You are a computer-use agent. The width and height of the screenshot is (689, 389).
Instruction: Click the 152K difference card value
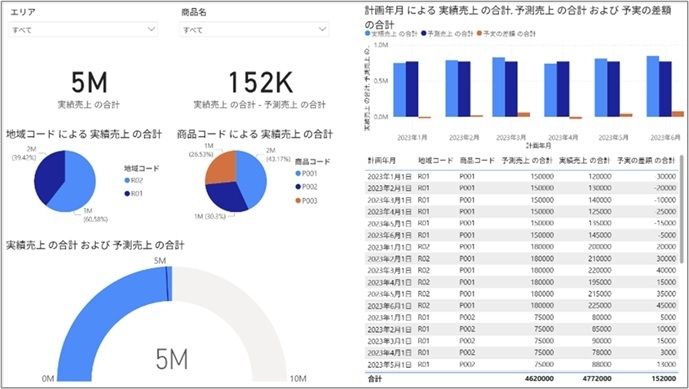pyautogui.click(x=260, y=82)
